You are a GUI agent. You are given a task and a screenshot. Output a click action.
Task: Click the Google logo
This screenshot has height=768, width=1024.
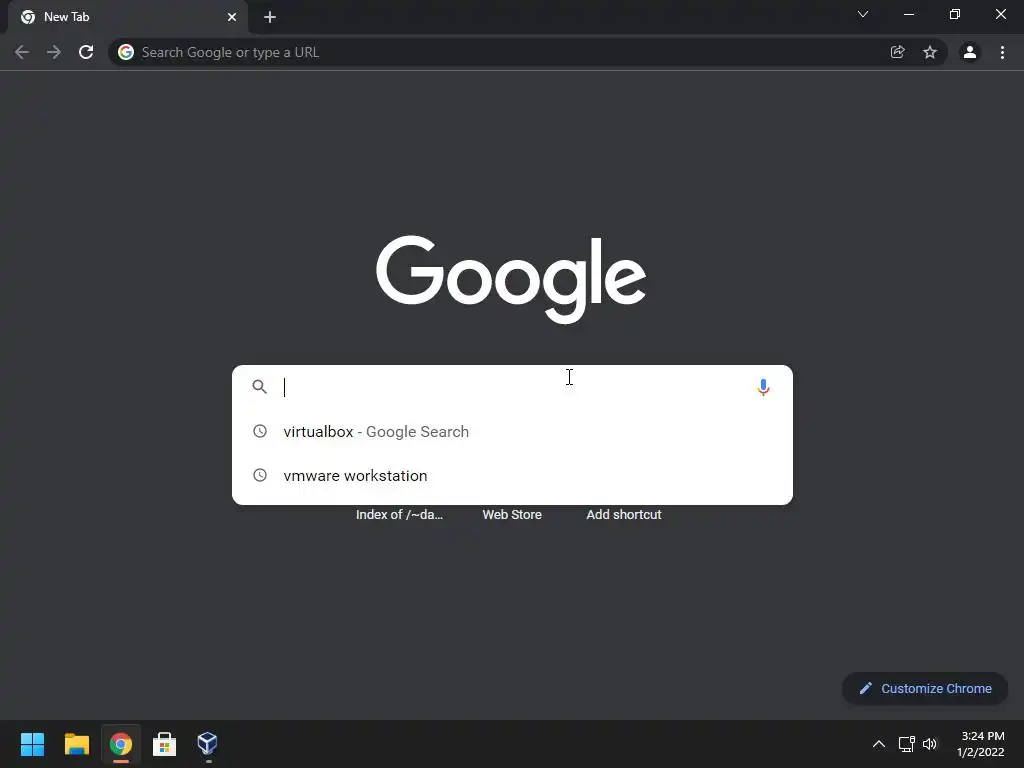[x=511, y=279]
